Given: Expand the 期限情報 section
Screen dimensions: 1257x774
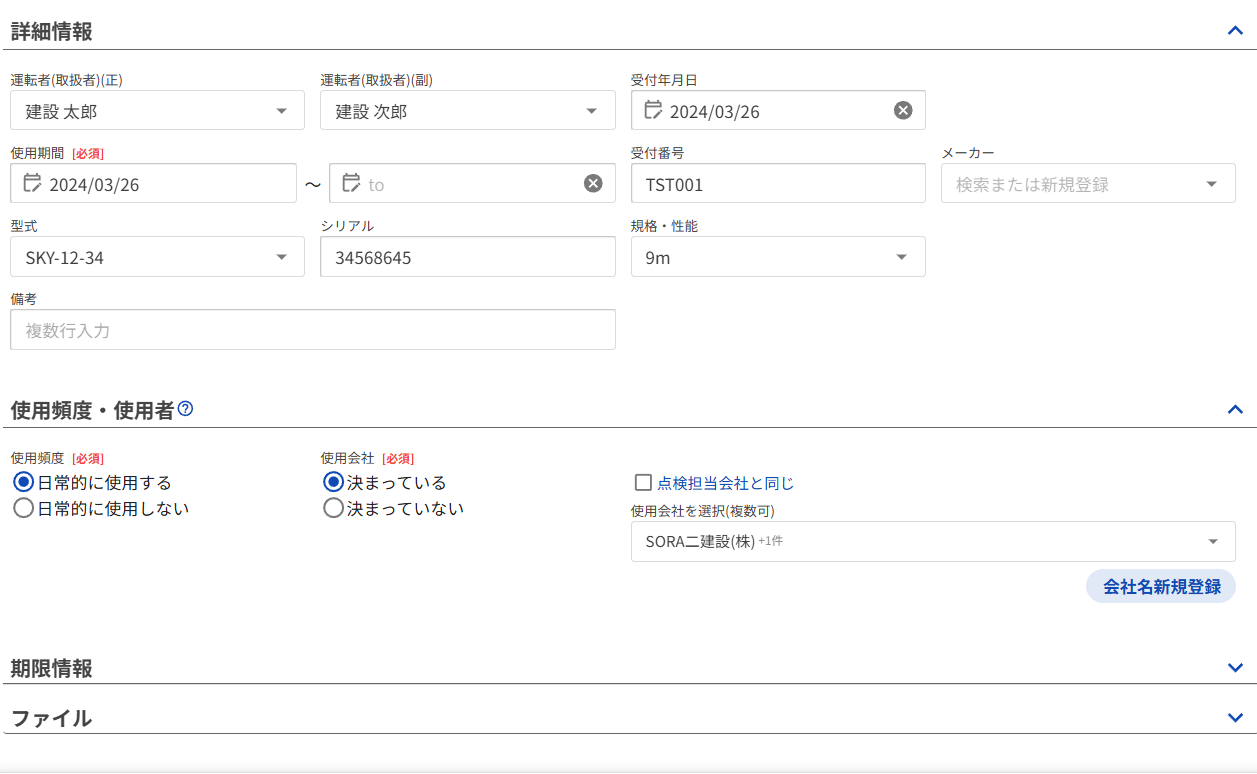Looking at the screenshot, I should tap(1235, 668).
